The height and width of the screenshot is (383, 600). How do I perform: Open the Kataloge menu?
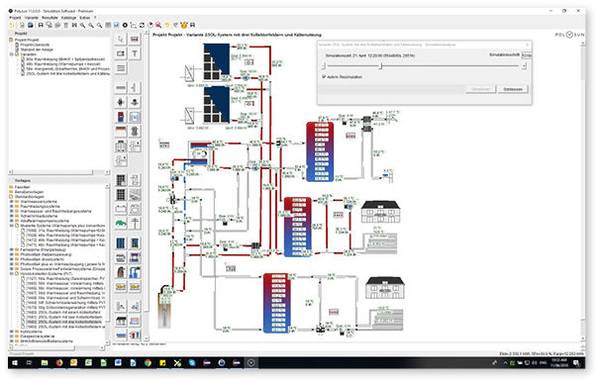[x=69, y=18]
